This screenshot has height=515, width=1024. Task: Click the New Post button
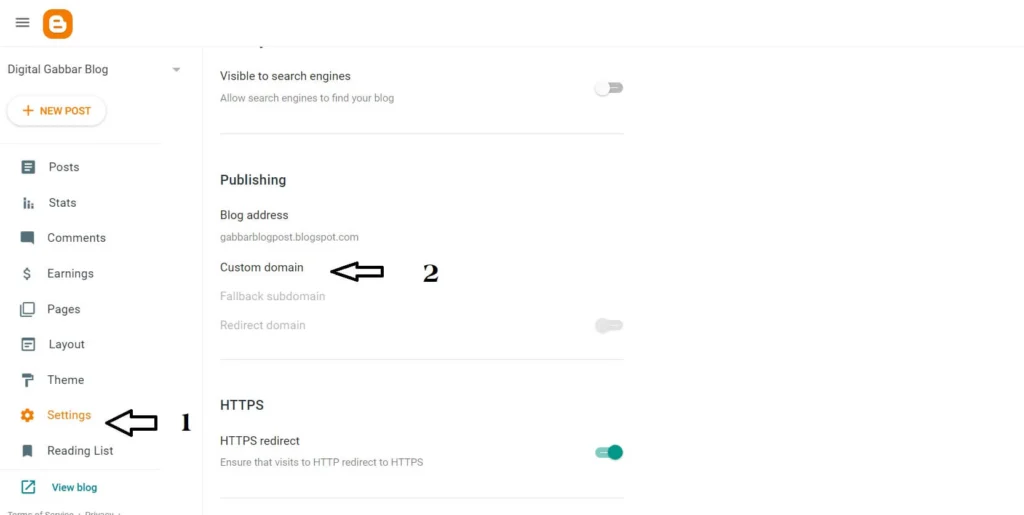[56, 111]
